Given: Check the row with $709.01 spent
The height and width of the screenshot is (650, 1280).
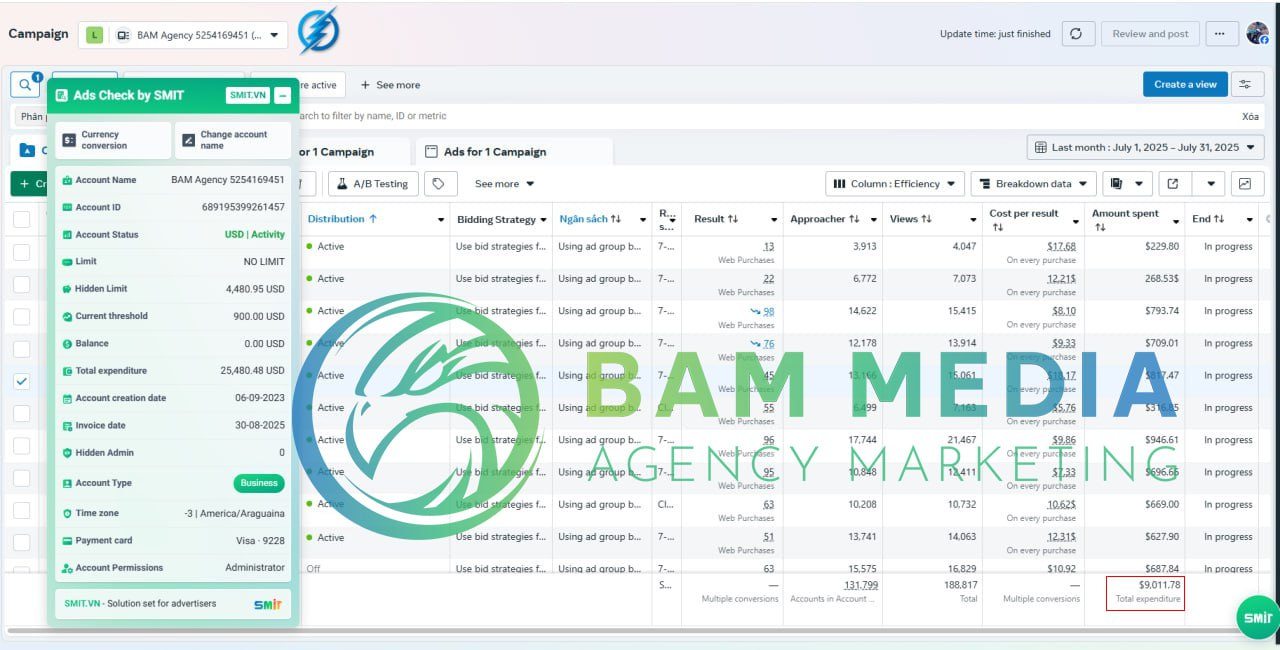Looking at the screenshot, I should tap(22, 349).
